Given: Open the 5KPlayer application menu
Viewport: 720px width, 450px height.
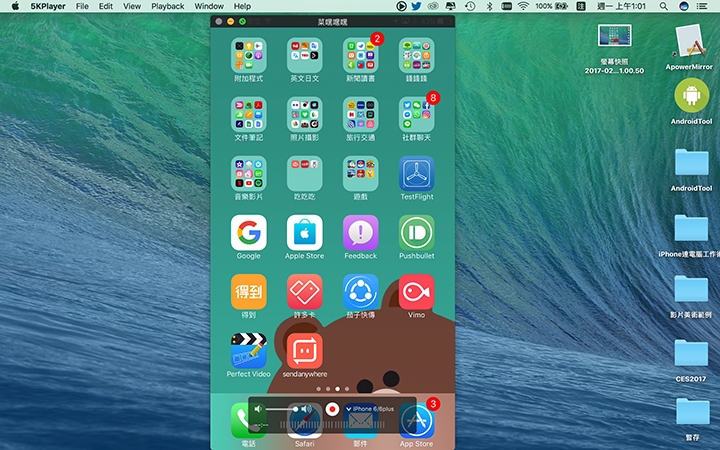Looking at the screenshot, I should pyautogui.click(x=48, y=6).
